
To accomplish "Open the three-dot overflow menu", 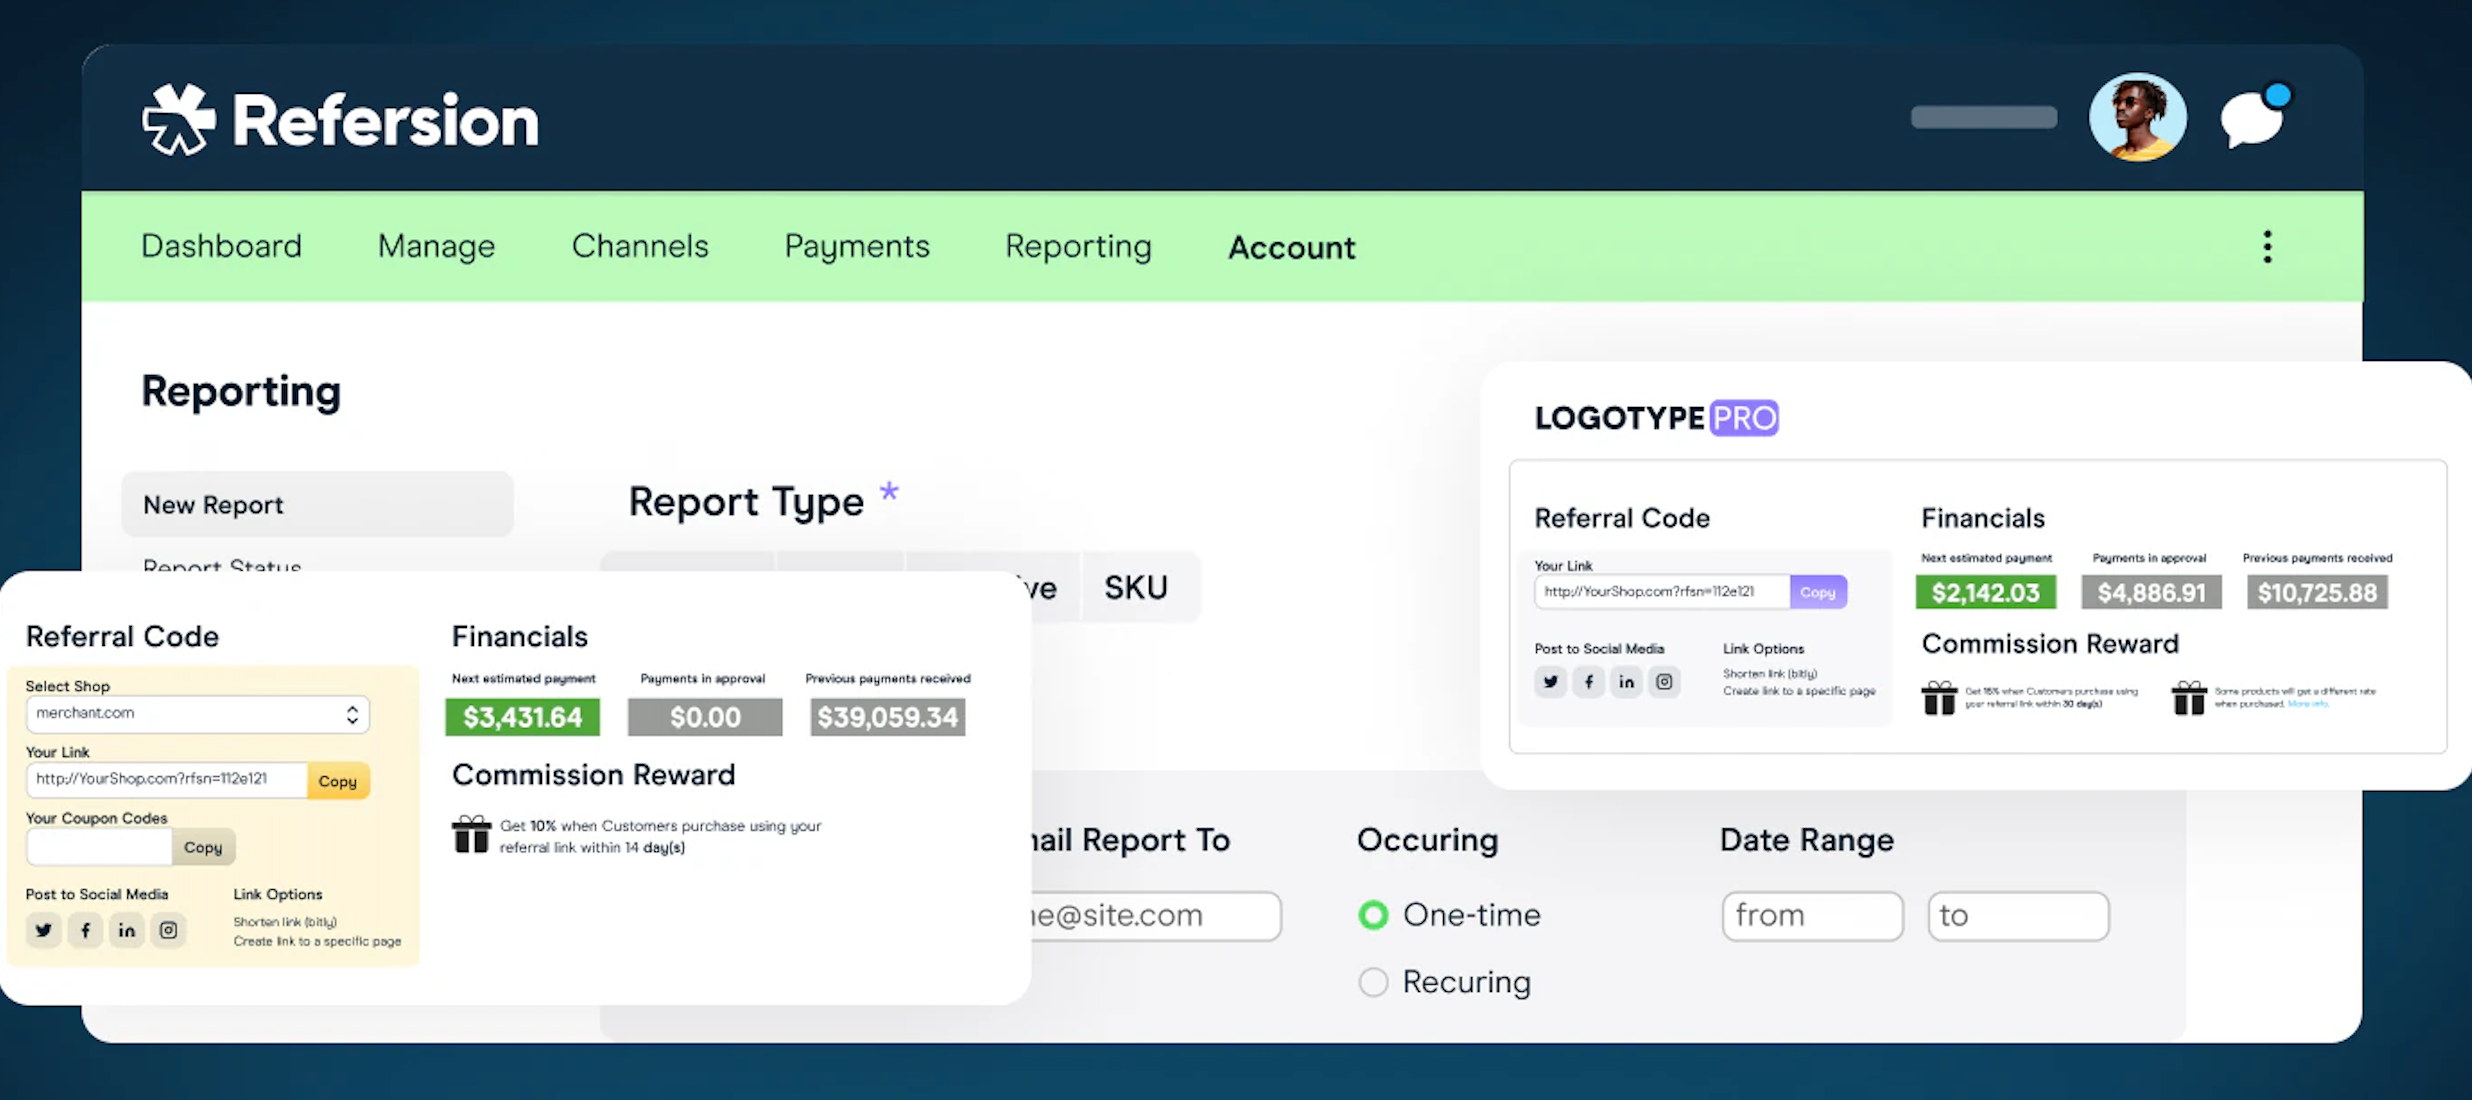I will [2267, 247].
